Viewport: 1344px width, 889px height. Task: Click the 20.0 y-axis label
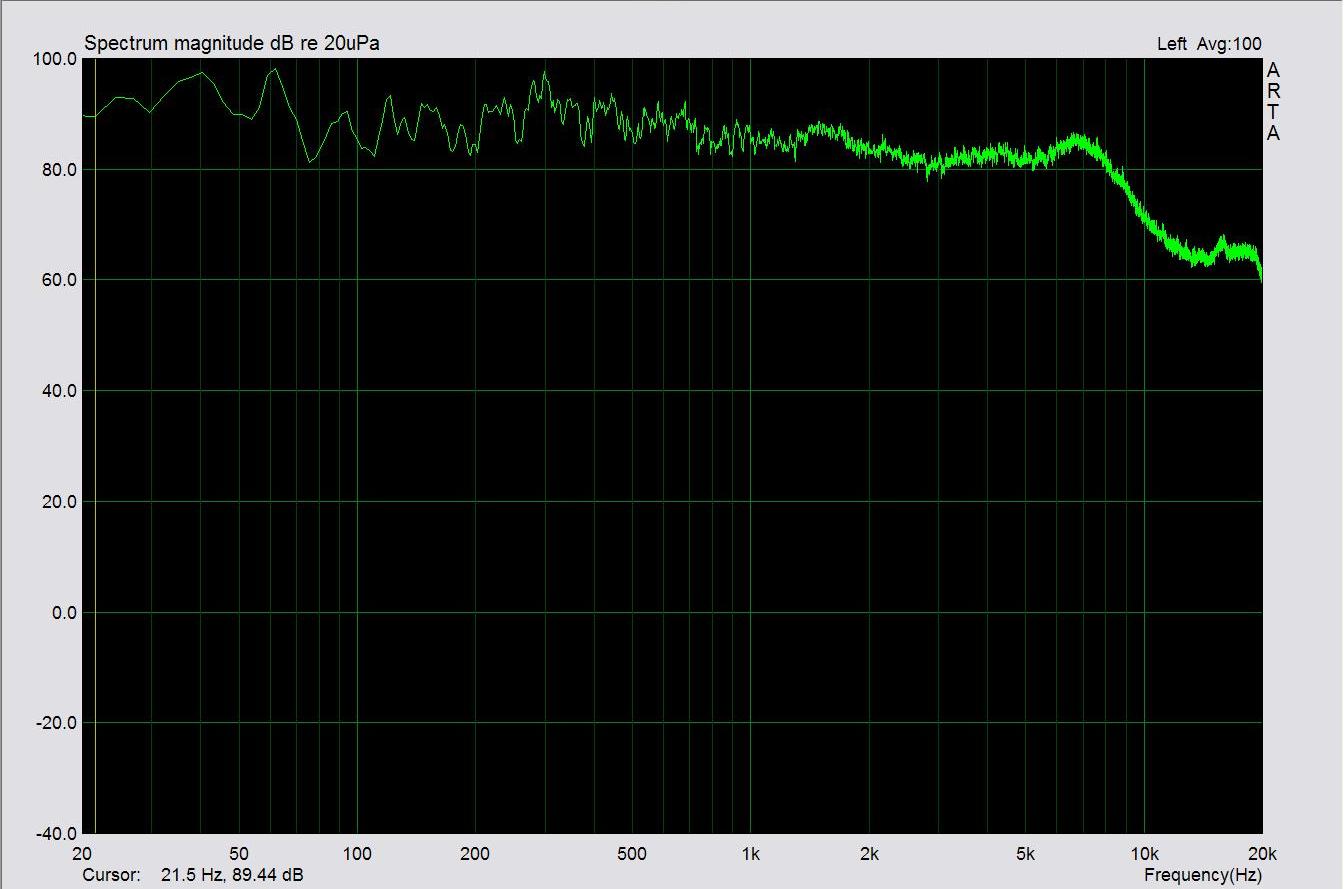tap(60, 502)
